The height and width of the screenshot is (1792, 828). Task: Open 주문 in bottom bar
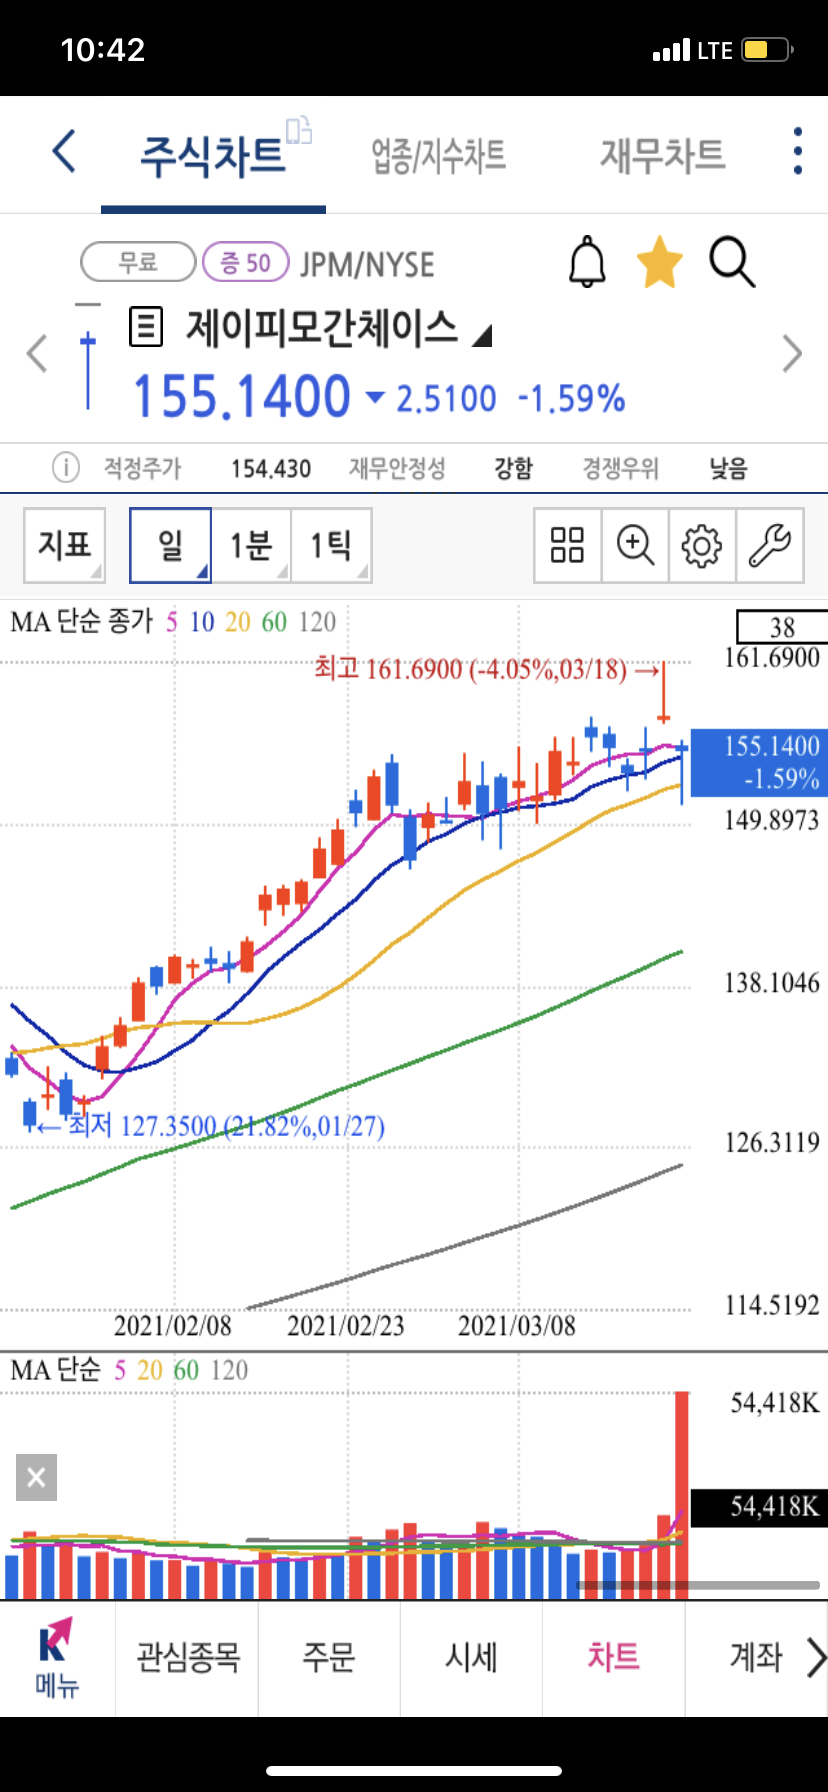click(329, 1657)
